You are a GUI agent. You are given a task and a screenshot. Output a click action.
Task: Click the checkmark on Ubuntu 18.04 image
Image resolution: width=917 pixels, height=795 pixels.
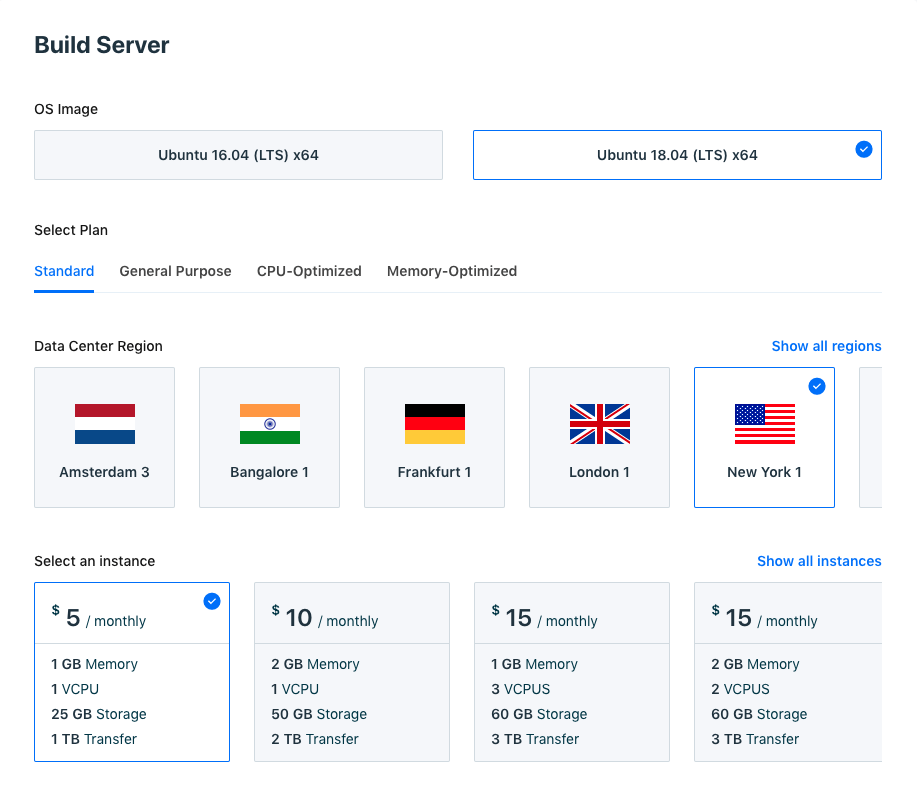863,149
